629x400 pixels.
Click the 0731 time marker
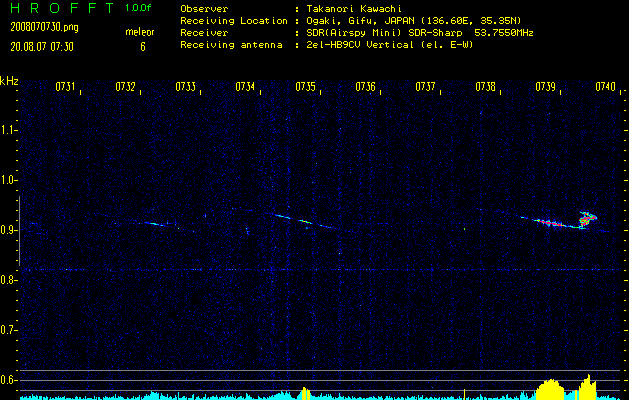coord(65,87)
